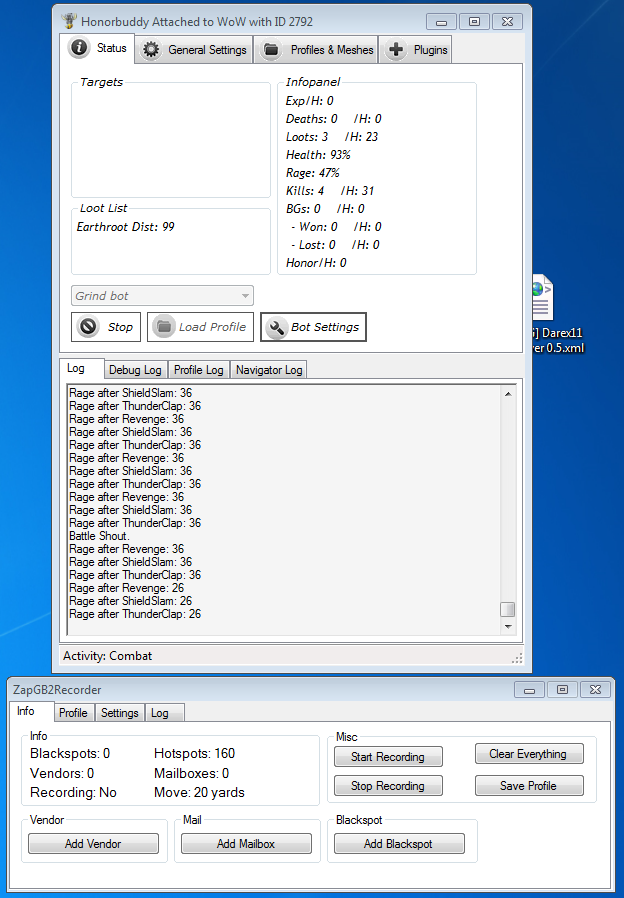This screenshot has width=624, height=898.
Task: Click the folder icon on Profiles & Meshes tab
Action: [271, 50]
